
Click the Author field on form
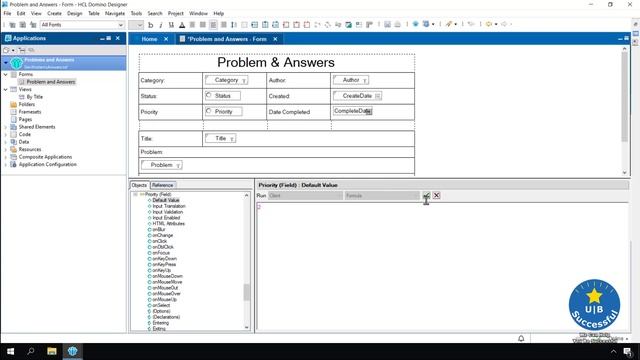351,80
